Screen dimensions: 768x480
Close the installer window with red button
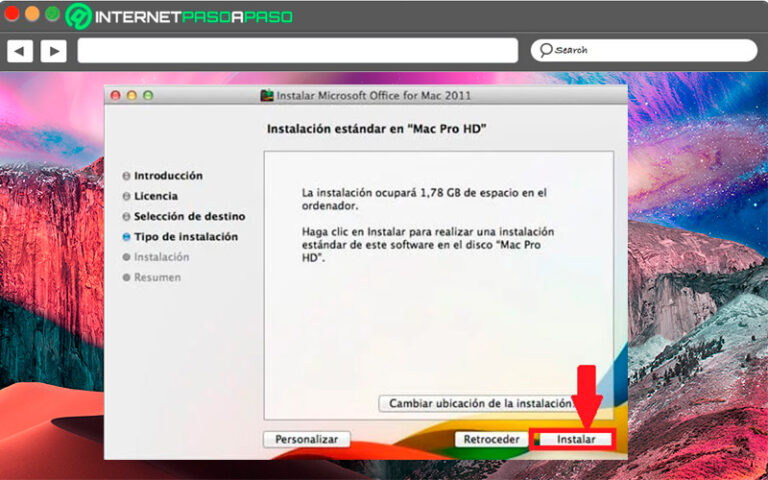116,96
